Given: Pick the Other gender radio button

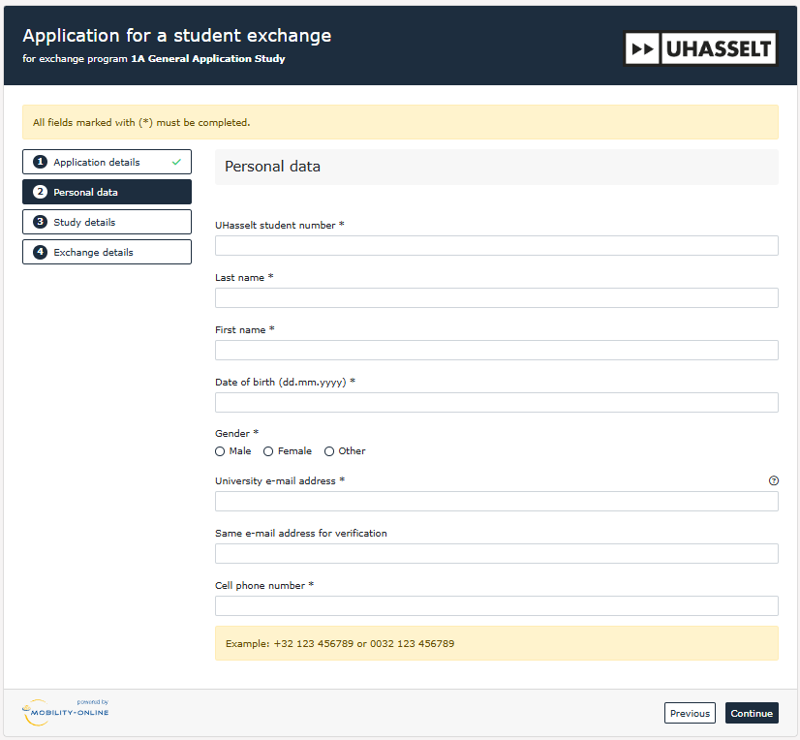Looking at the screenshot, I should pyautogui.click(x=329, y=451).
